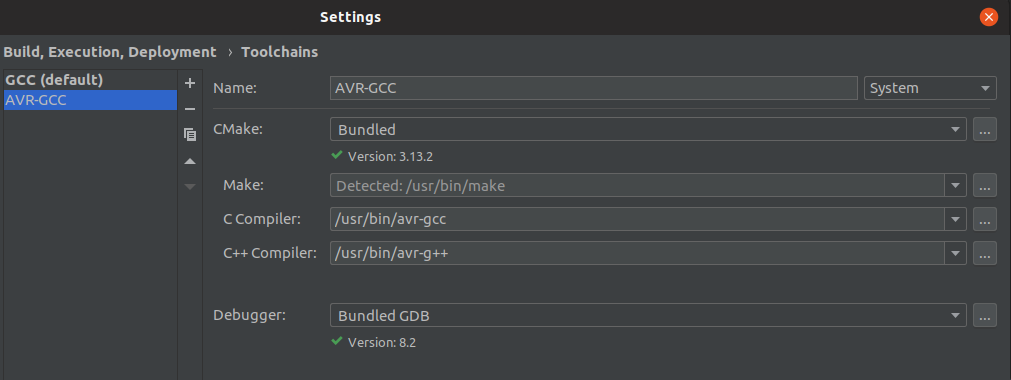Open the Make path dropdown arrow
The width and height of the screenshot is (1011, 380).
coord(956,186)
